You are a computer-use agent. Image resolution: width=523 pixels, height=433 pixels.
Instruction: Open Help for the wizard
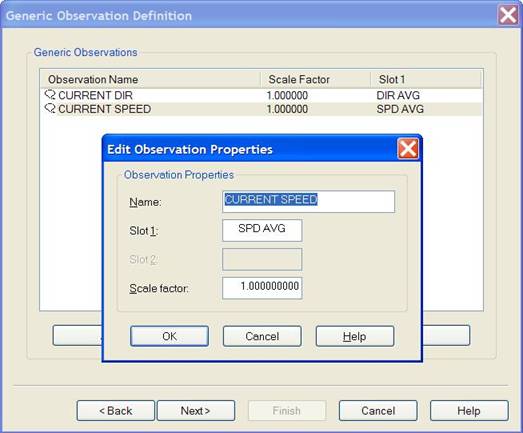pos(469,411)
